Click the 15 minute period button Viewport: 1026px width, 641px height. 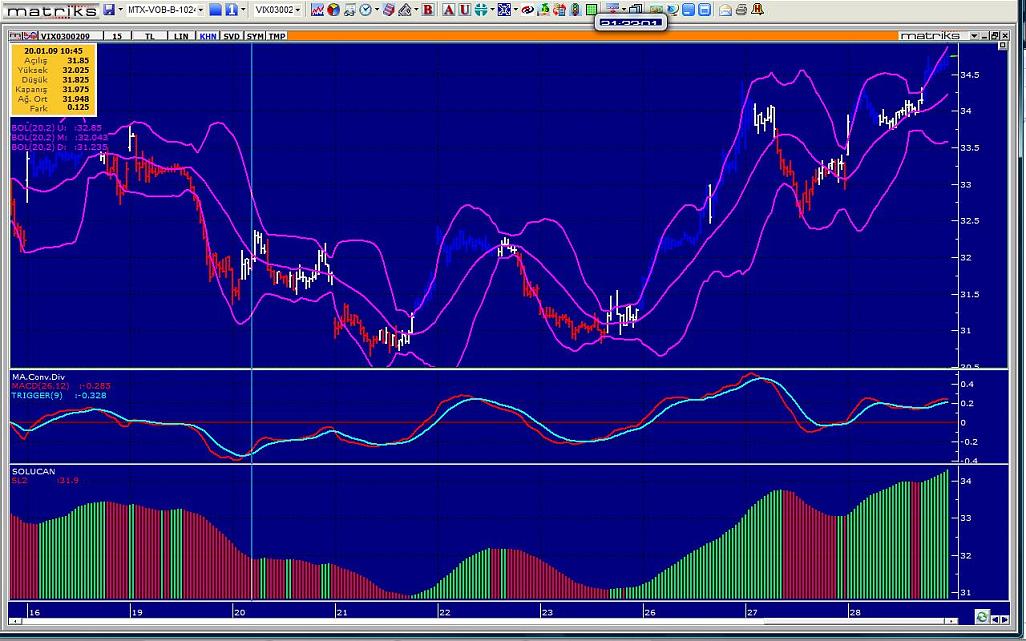pyautogui.click(x=117, y=36)
